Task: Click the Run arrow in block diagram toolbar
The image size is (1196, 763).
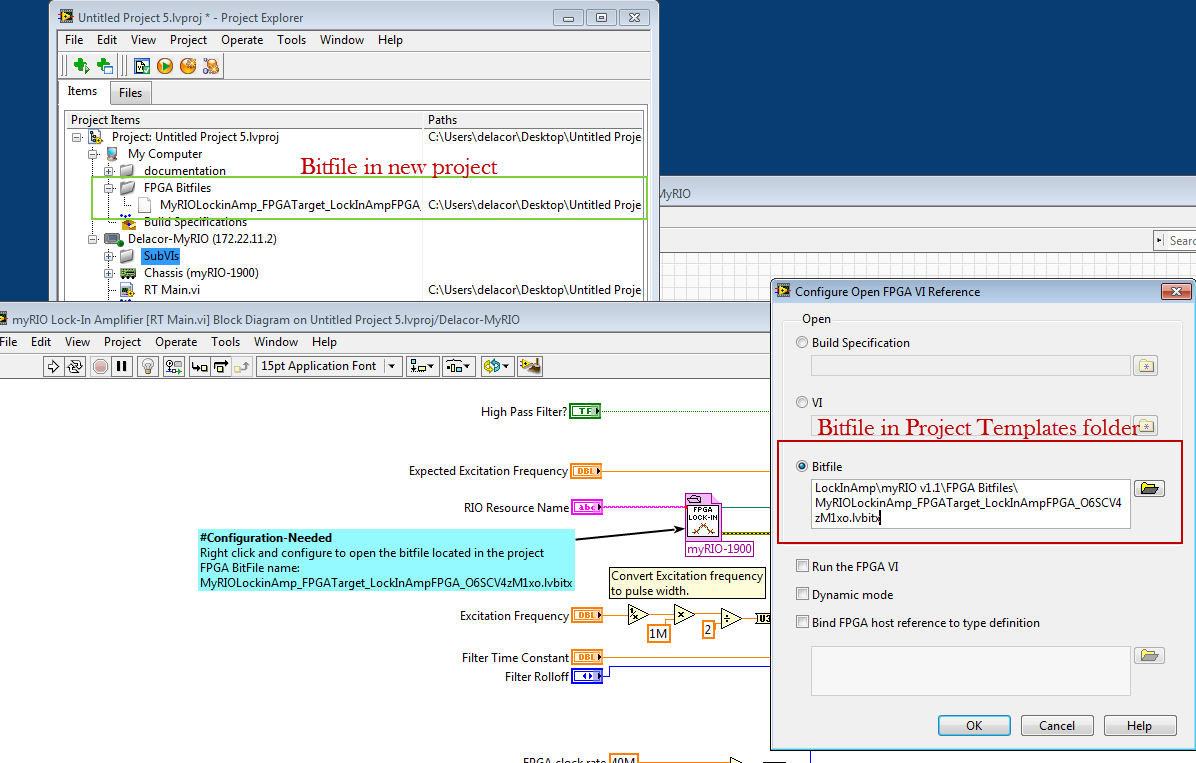Action: (53, 367)
